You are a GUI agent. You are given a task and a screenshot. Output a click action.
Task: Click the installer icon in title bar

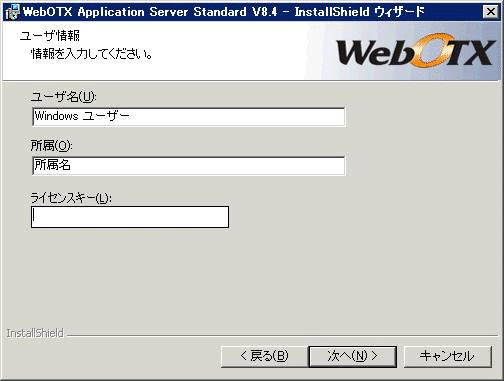tap(13, 12)
